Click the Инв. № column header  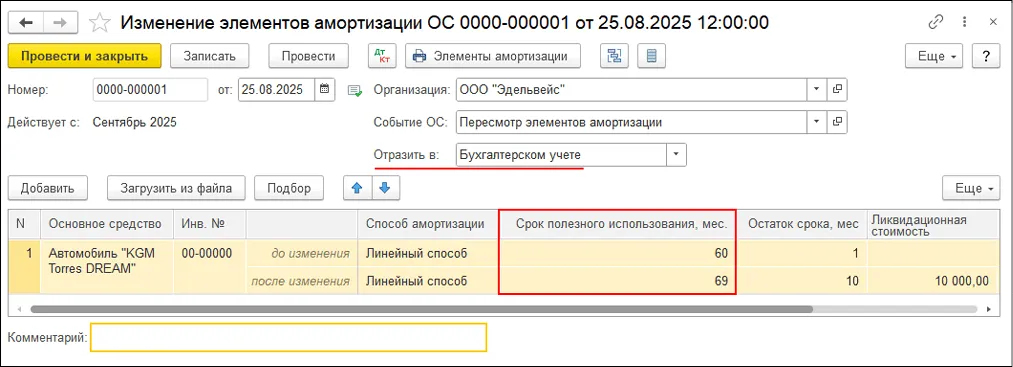point(210,224)
